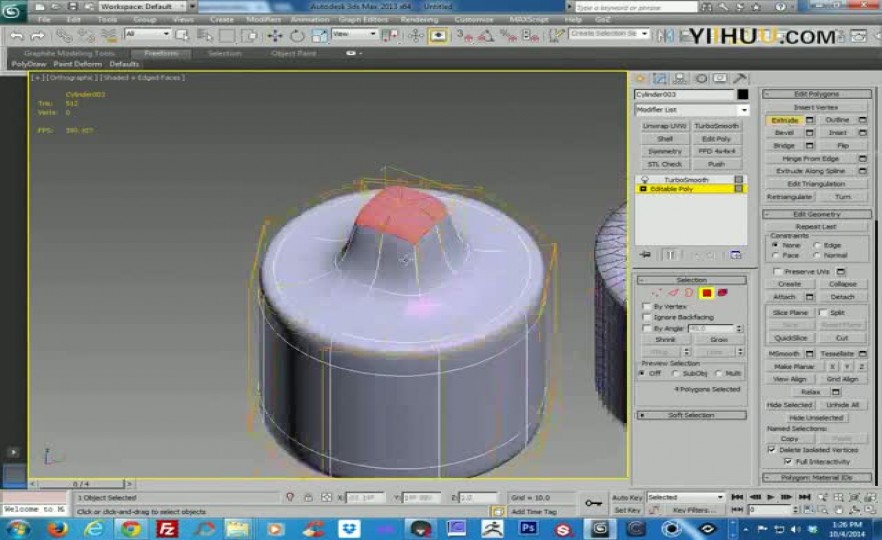Switch to Freeform ribbon tab
The width and height of the screenshot is (882, 540).
click(x=161, y=53)
